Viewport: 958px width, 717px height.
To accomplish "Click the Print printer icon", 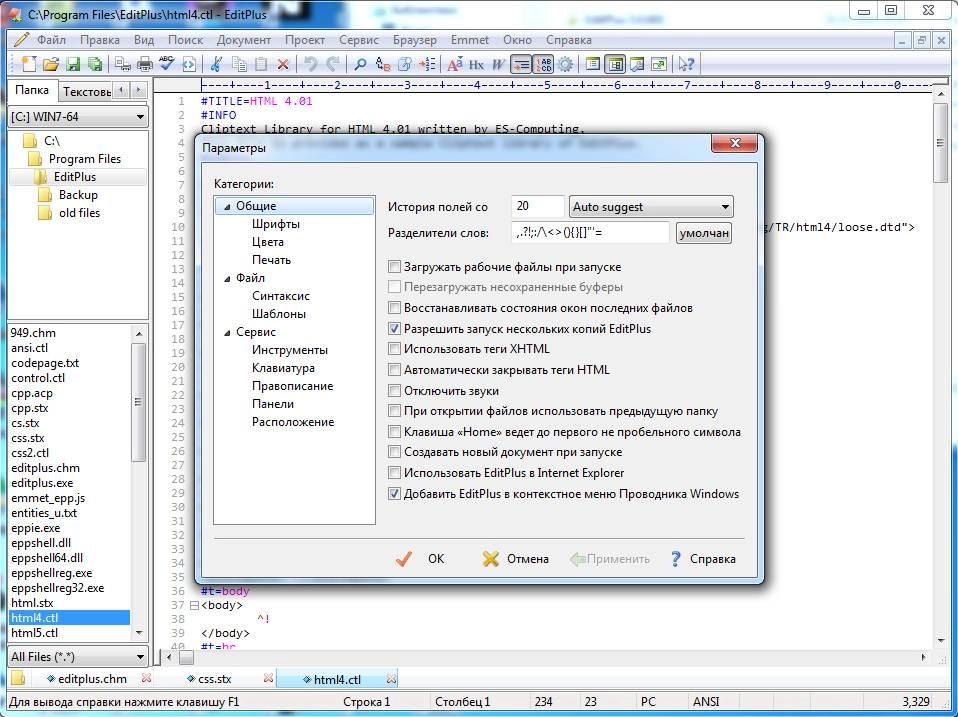I will click(145, 64).
